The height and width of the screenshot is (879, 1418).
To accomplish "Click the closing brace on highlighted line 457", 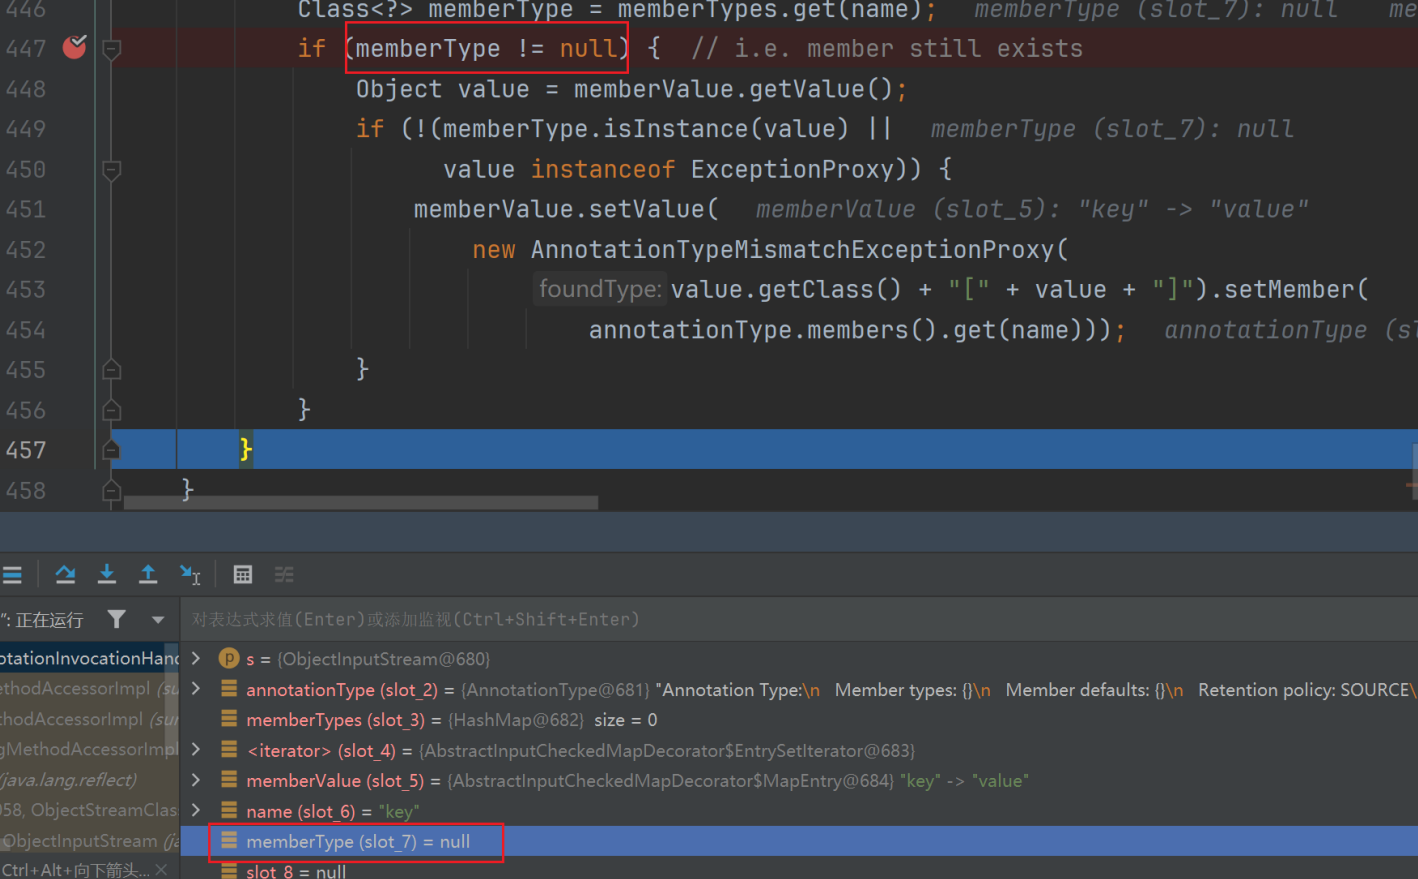I will click(x=245, y=450).
